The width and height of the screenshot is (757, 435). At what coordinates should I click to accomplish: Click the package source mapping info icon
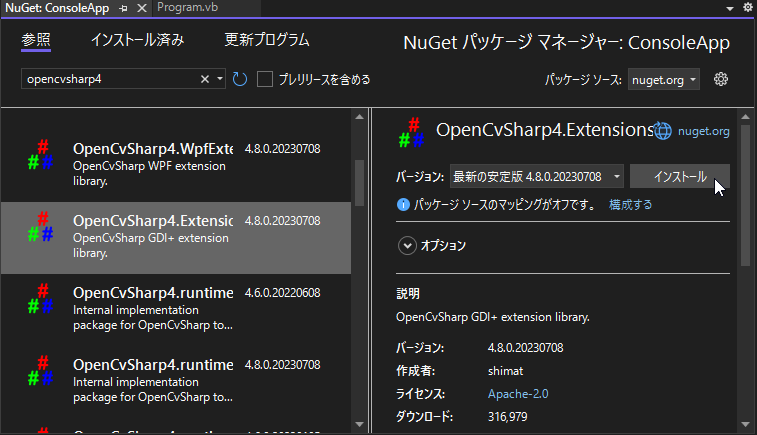click(403, 205)
